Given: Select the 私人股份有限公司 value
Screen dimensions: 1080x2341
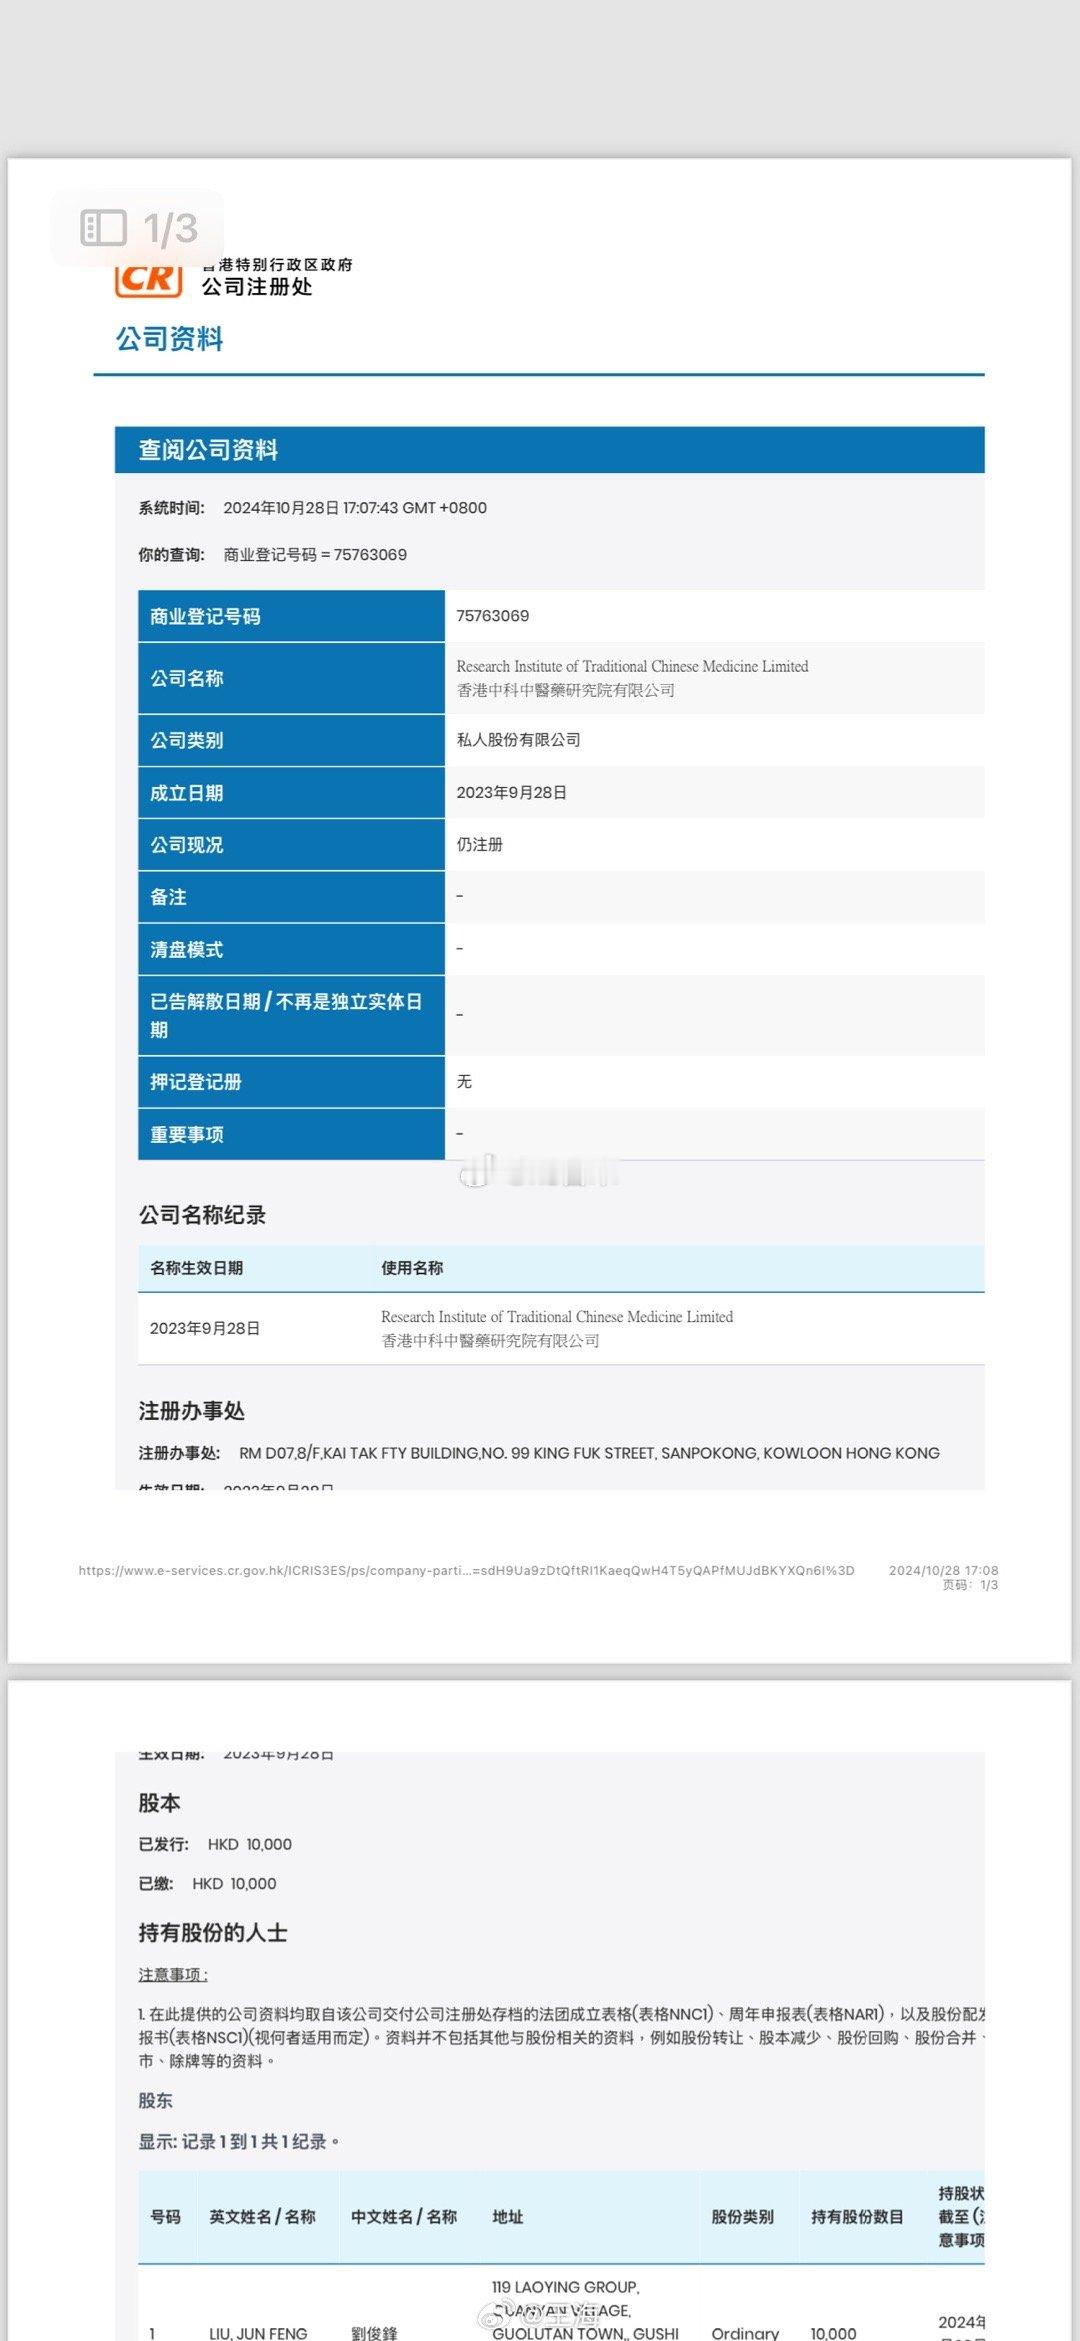Looking at the screenshot, I should click(519, 740).
